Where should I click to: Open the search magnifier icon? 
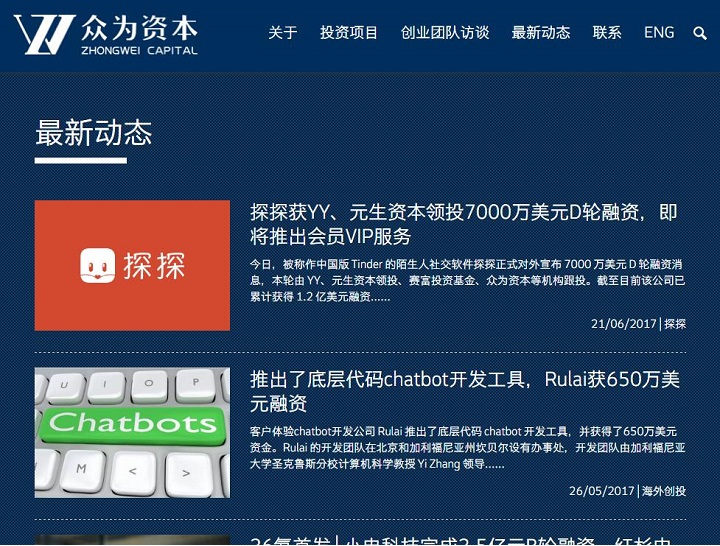[x=700, y=33]
